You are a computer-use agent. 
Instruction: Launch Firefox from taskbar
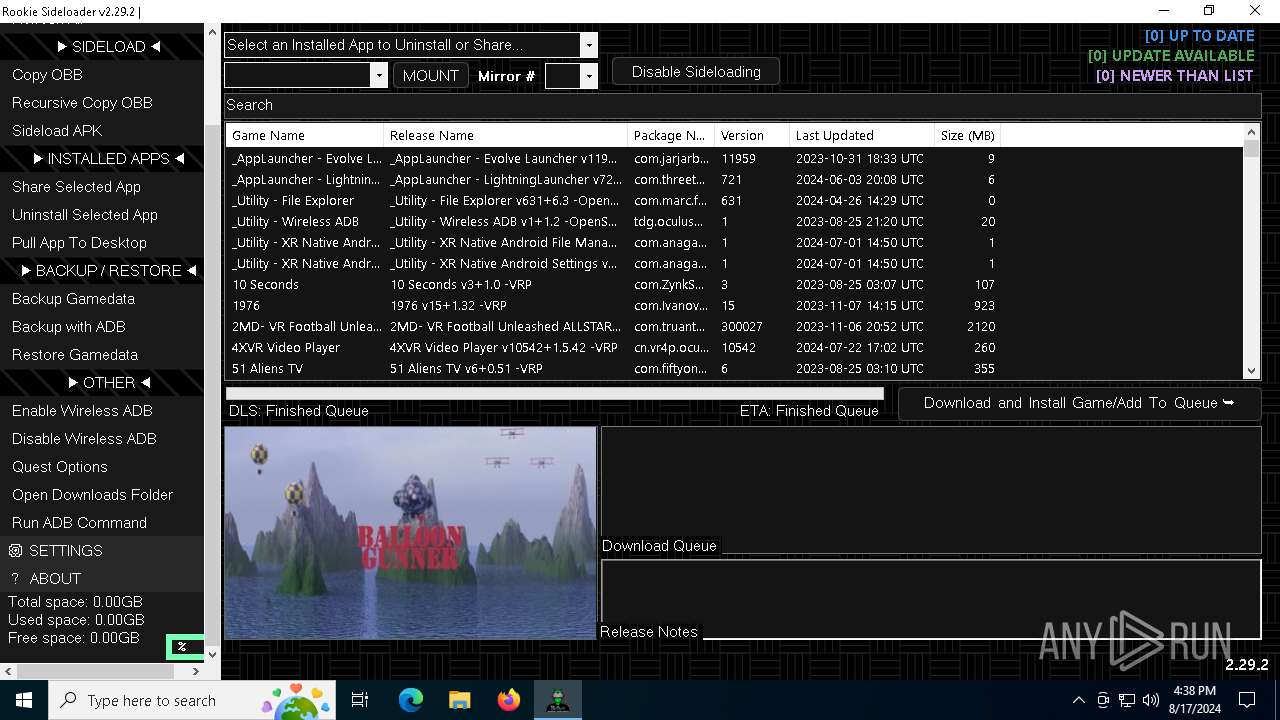point(509,700)
